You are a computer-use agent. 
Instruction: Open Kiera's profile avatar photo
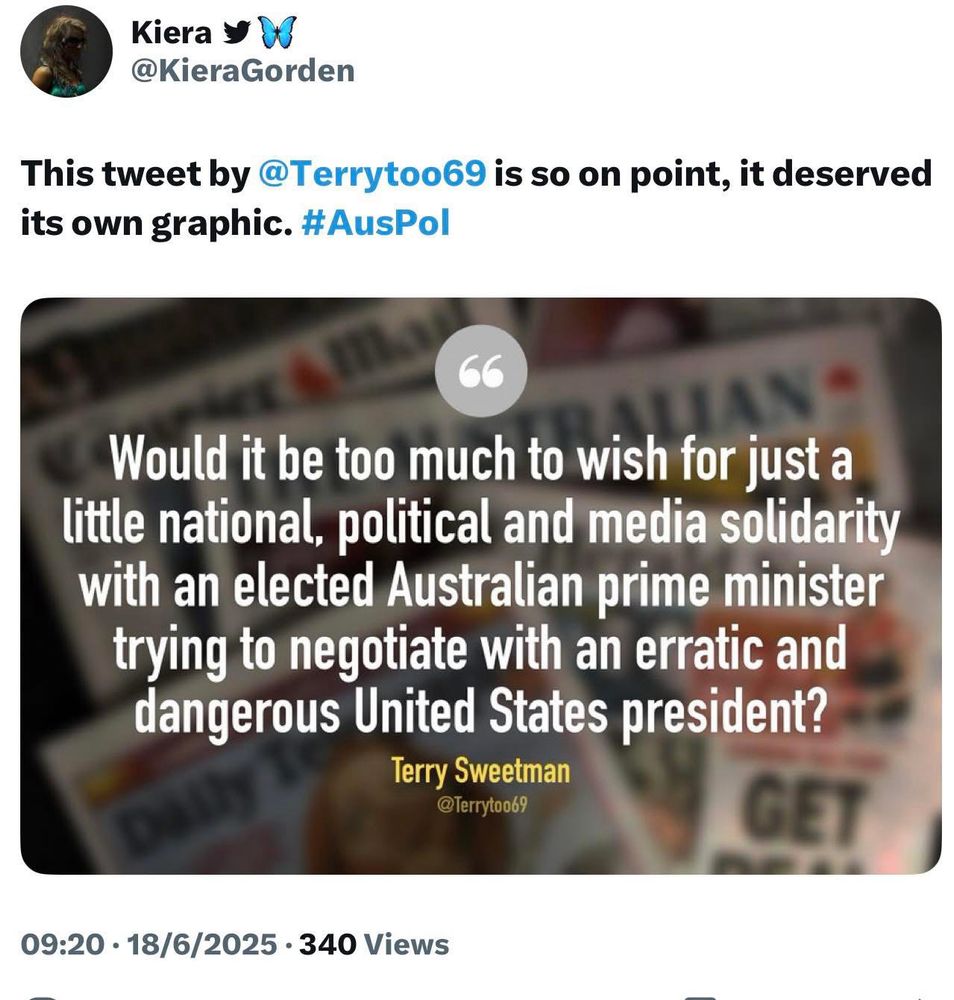(66, 52)
